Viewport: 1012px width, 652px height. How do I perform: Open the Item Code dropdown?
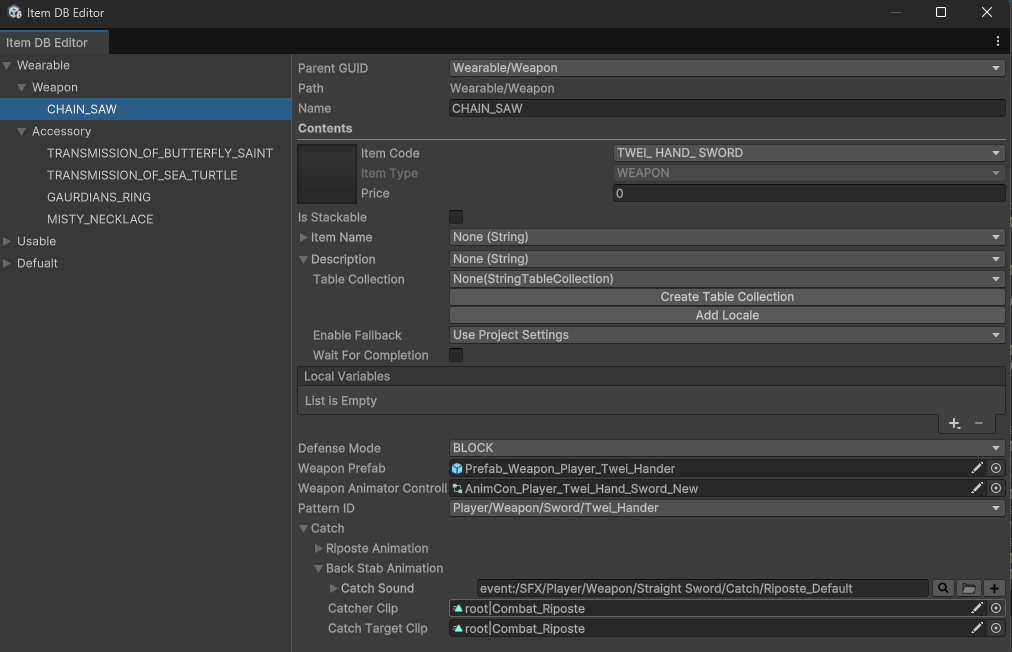[x=808, y=153]
